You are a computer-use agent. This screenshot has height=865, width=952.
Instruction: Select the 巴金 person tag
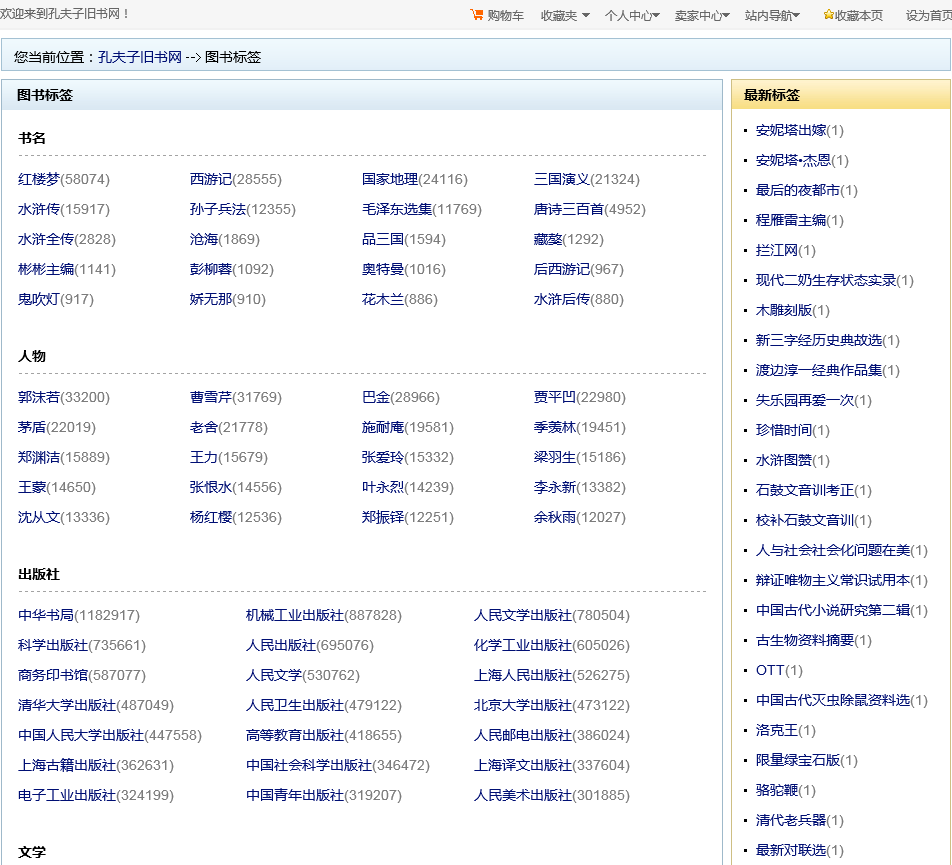click(376, 397)
